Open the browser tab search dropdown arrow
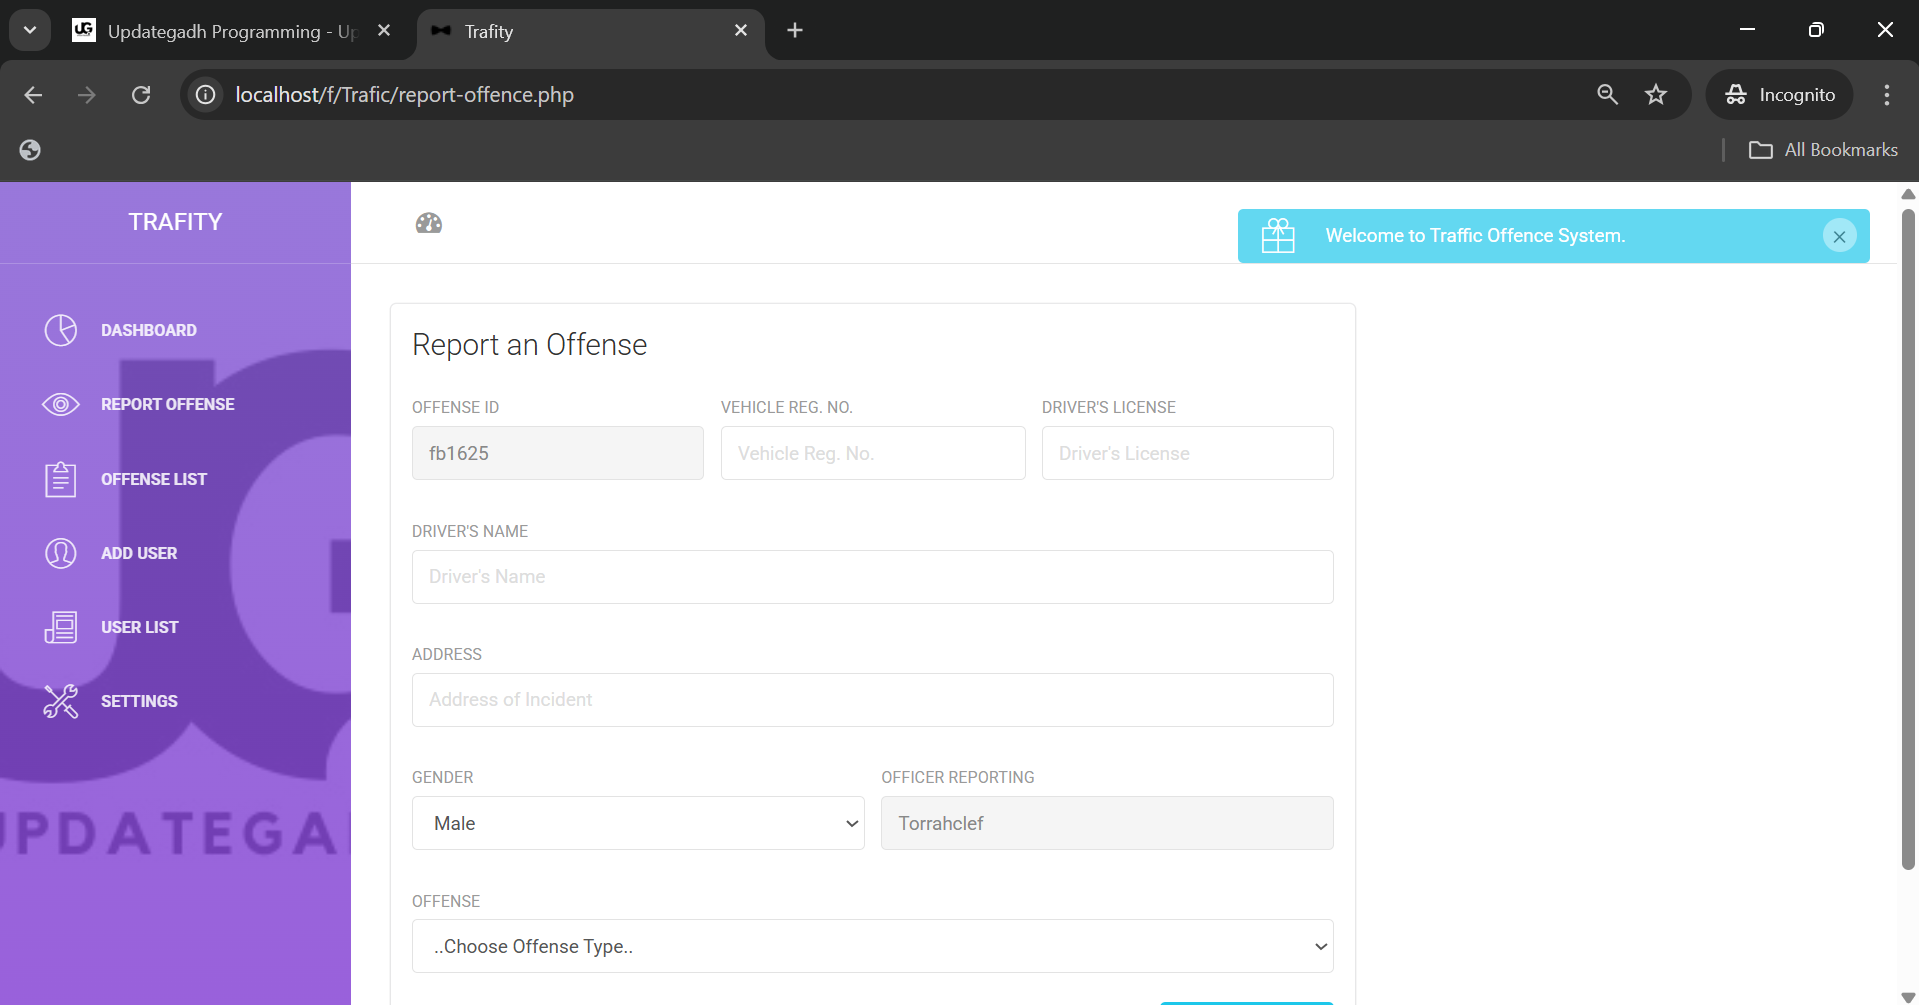Image resolution: width=1919 pixels, height=1005 pixels. click(30, 30)
